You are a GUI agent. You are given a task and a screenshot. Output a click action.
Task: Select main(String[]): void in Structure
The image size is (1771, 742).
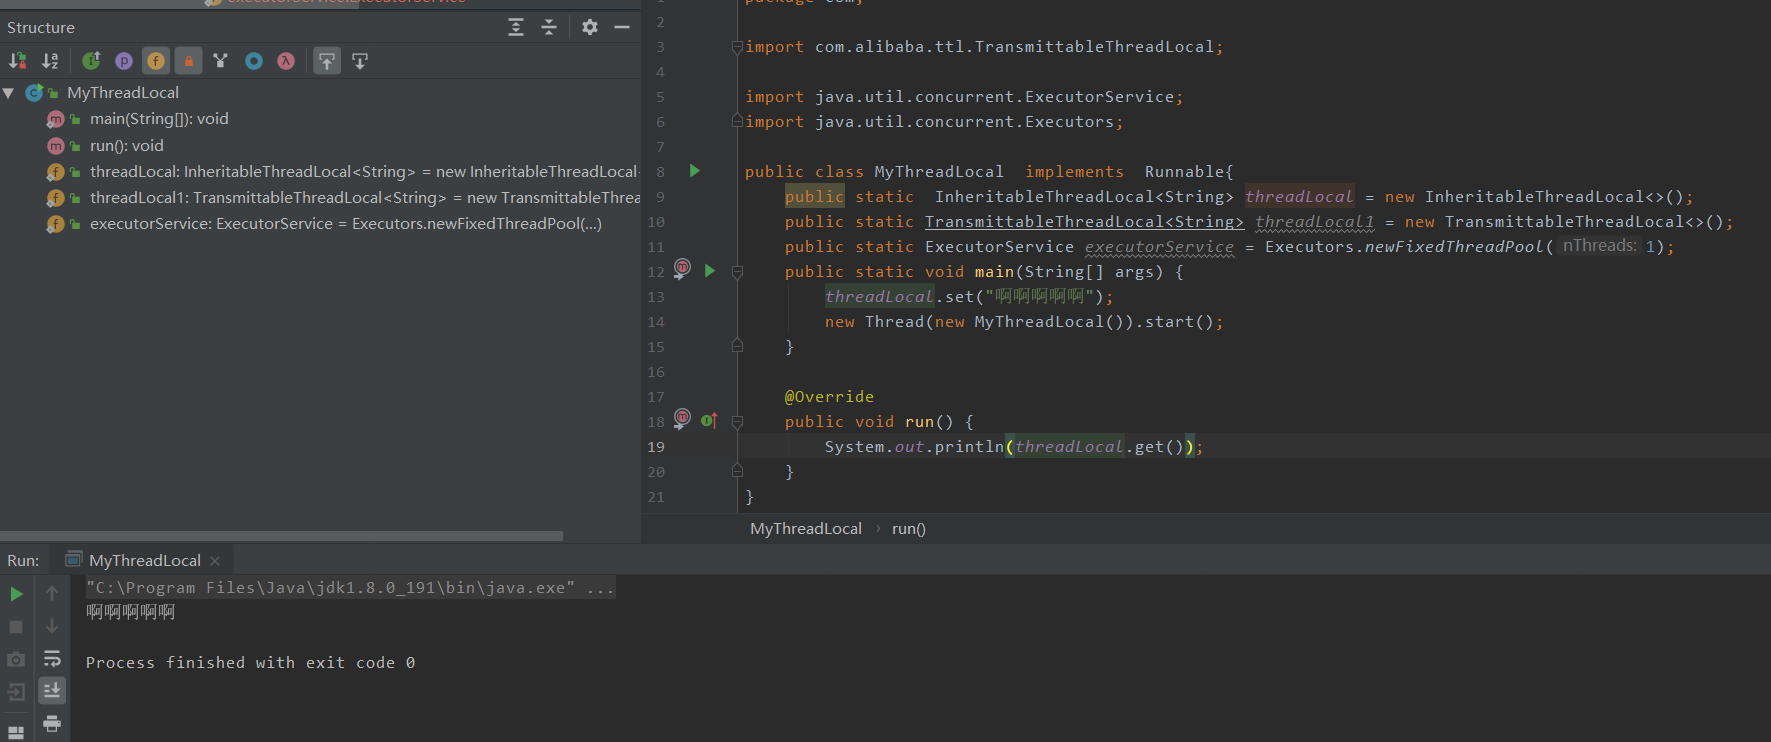[x=159, y=119]
